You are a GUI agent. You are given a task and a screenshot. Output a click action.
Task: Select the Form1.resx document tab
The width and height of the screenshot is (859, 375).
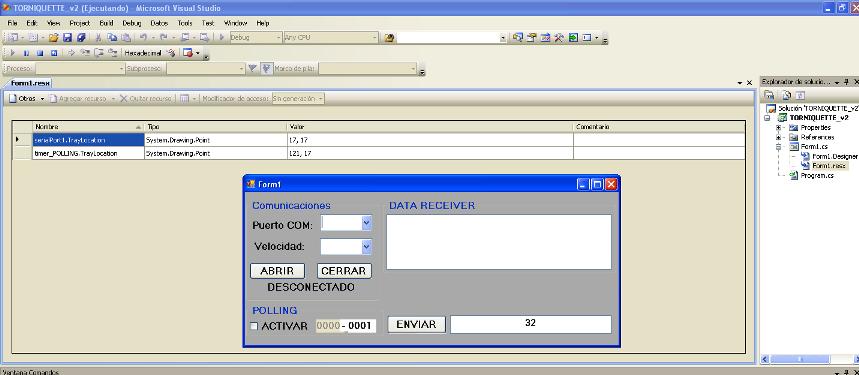coord(30,83)
